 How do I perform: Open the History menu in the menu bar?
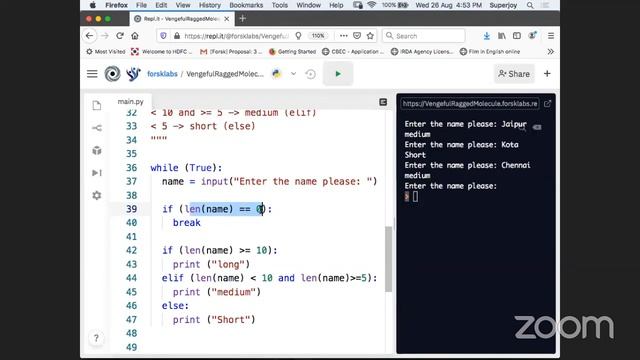(x=210, y=5)
